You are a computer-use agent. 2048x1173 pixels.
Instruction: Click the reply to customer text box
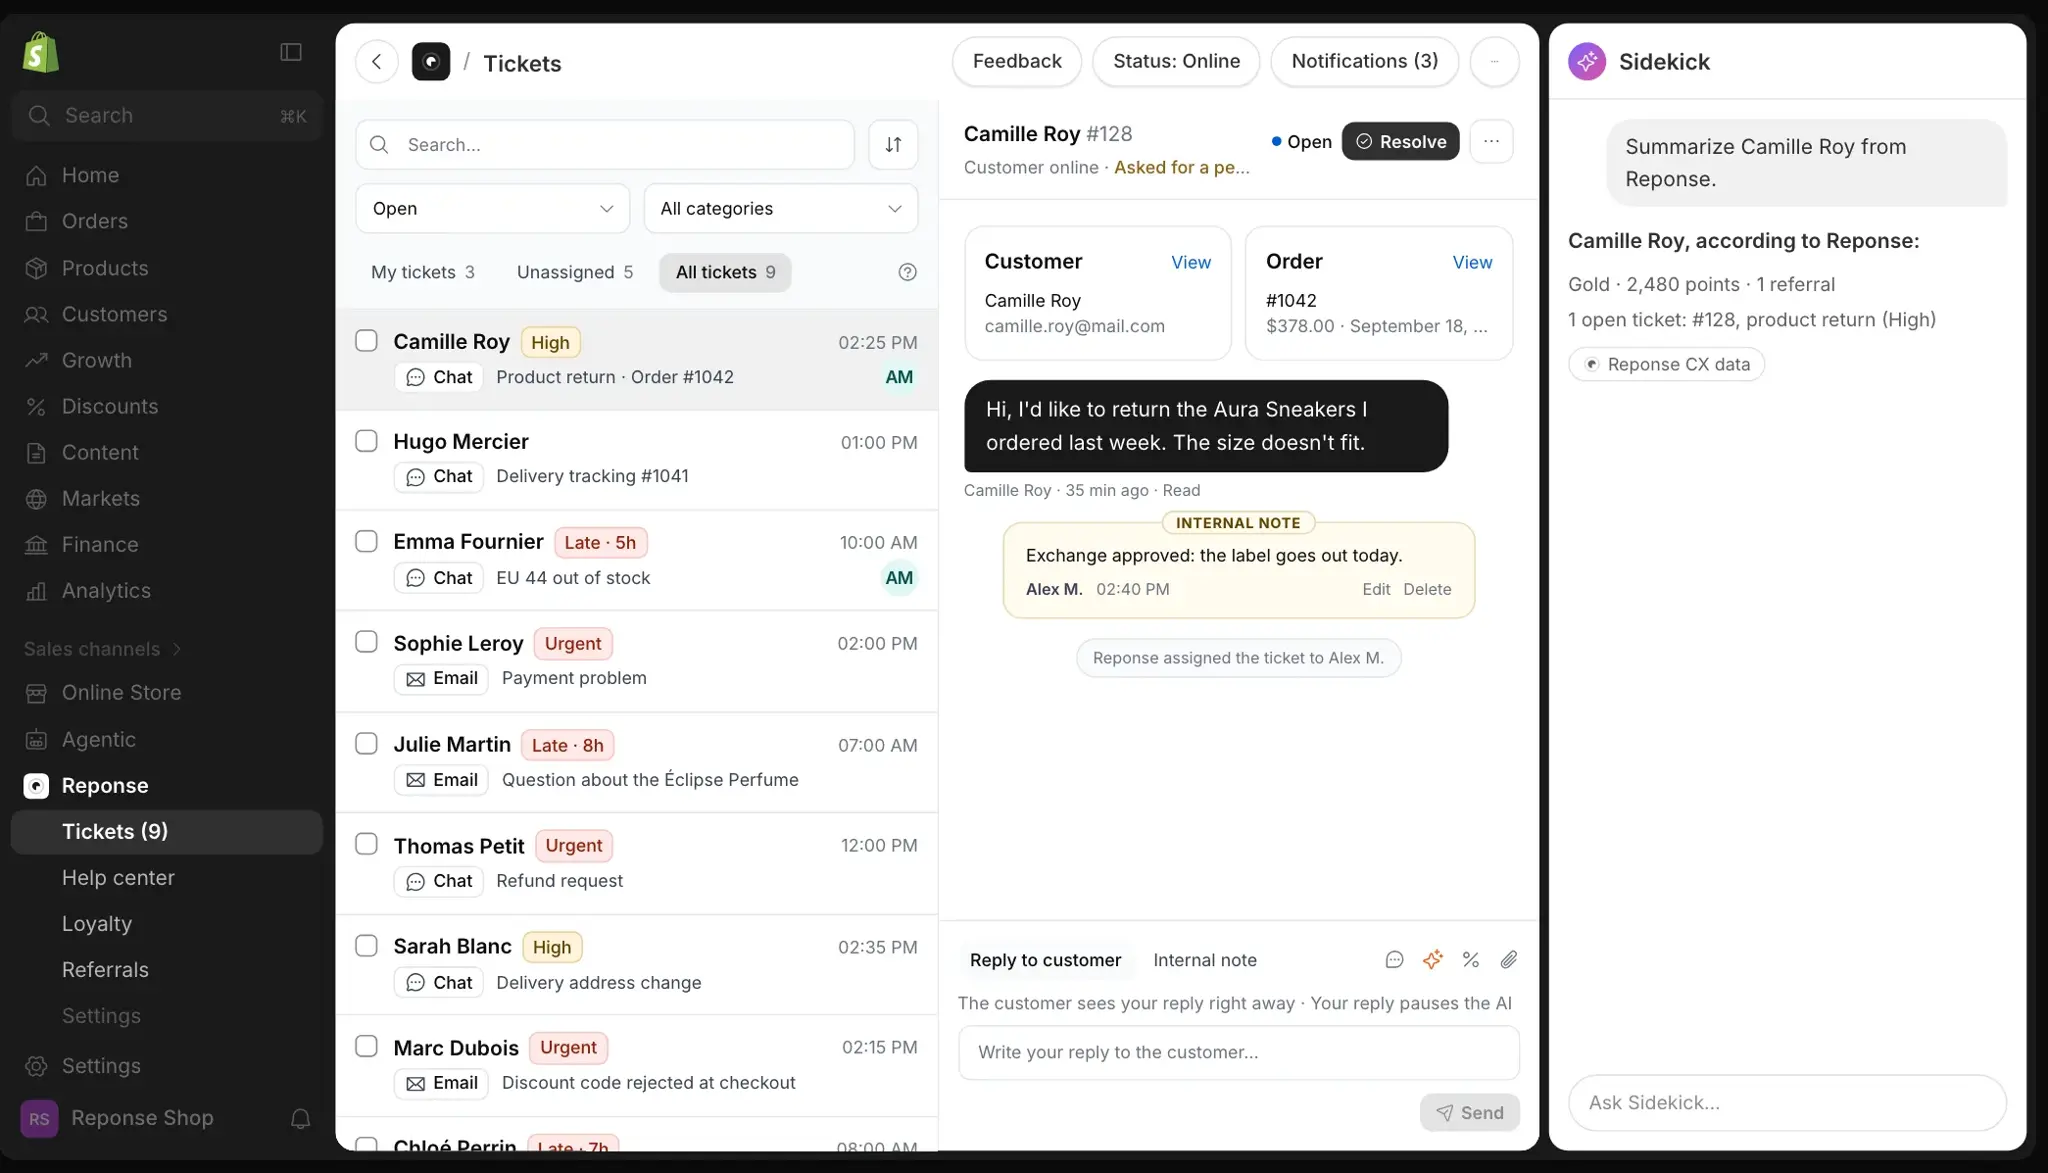point(1238,1052)
